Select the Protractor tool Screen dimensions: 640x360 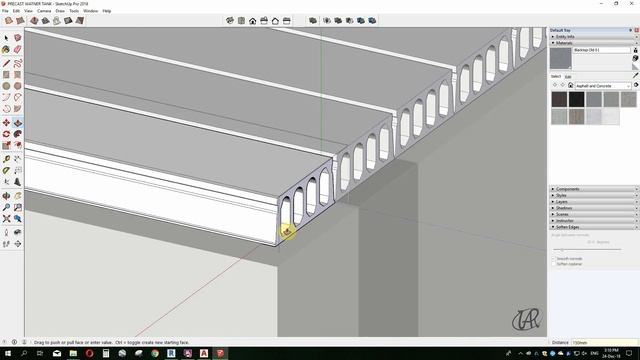point(6,170)
